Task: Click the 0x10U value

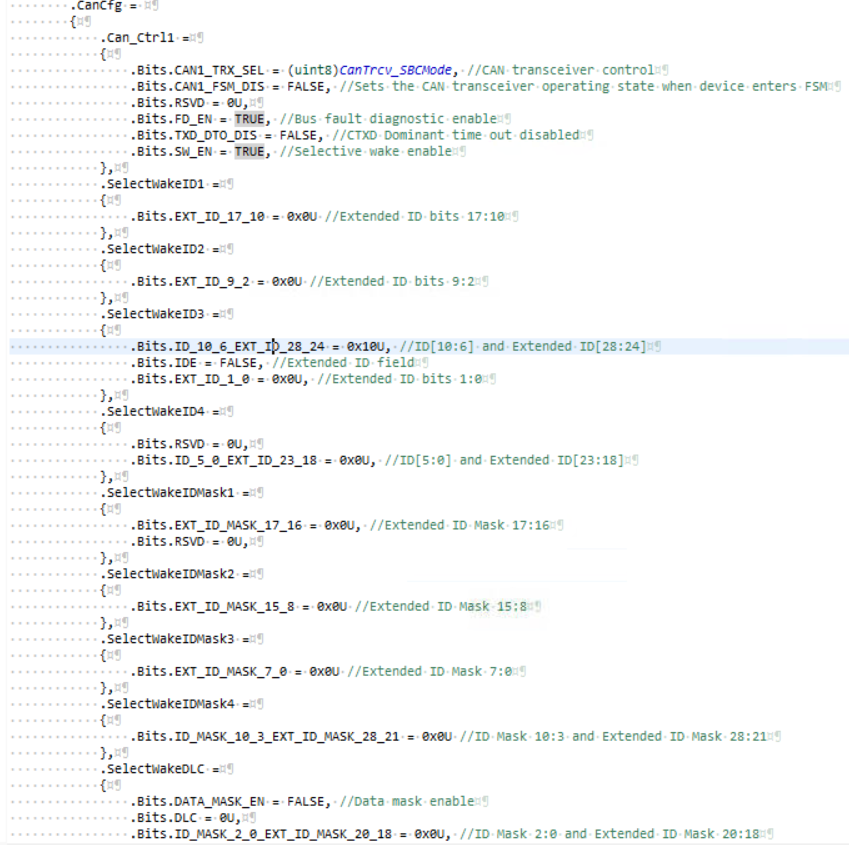Action: coord(365,346)
